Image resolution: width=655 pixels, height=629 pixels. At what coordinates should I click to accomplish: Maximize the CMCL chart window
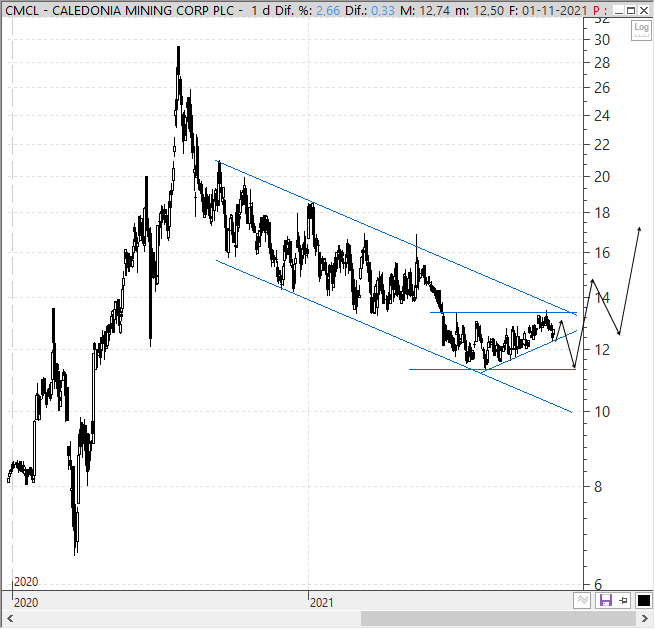click(x=631, y=10)
